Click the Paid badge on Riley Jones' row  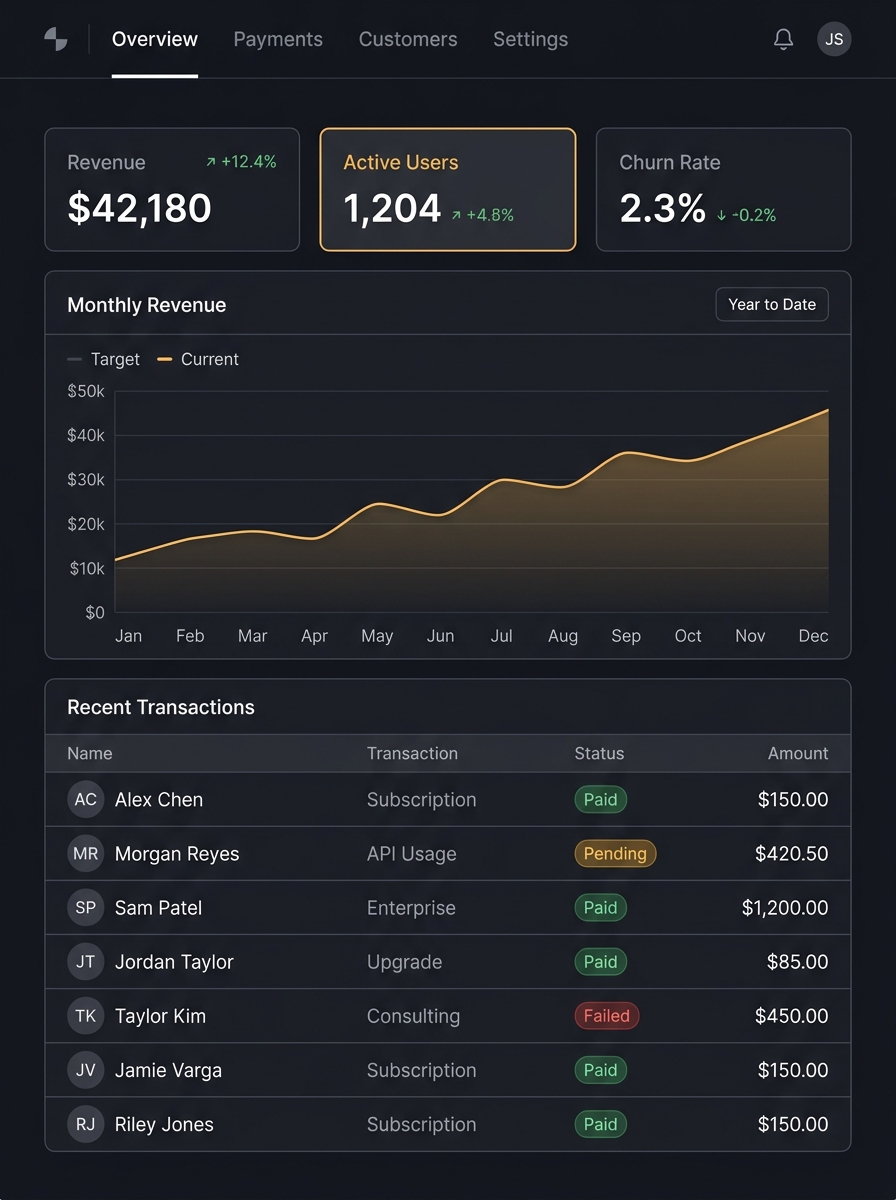tap(600, 1123)
